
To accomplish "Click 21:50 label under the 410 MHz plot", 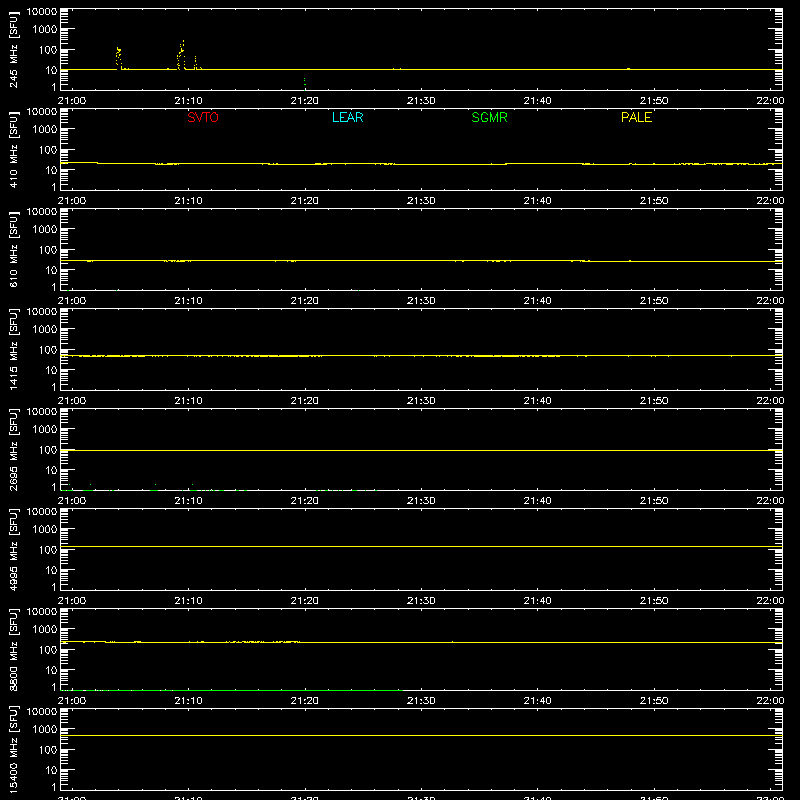I will [x=654, y=201].
